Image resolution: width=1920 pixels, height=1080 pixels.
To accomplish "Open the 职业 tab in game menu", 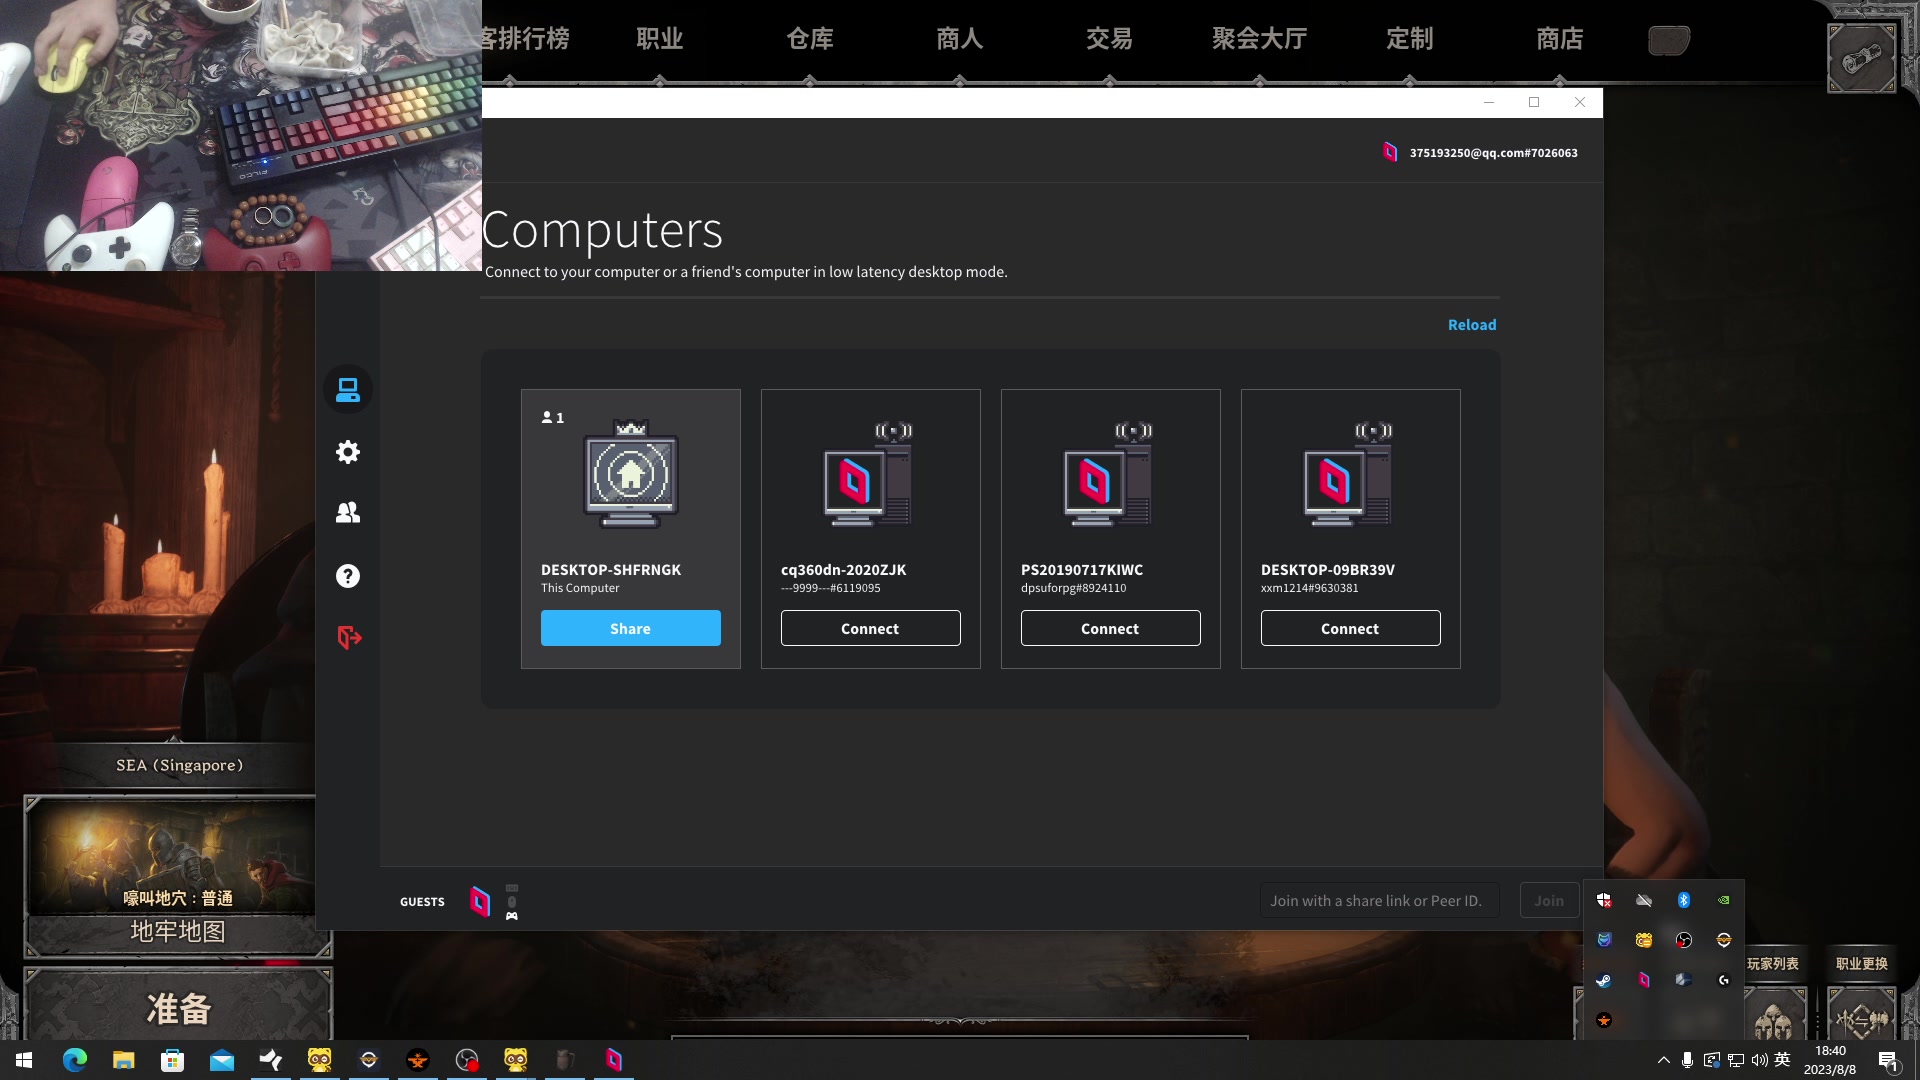I will (660, 39).
